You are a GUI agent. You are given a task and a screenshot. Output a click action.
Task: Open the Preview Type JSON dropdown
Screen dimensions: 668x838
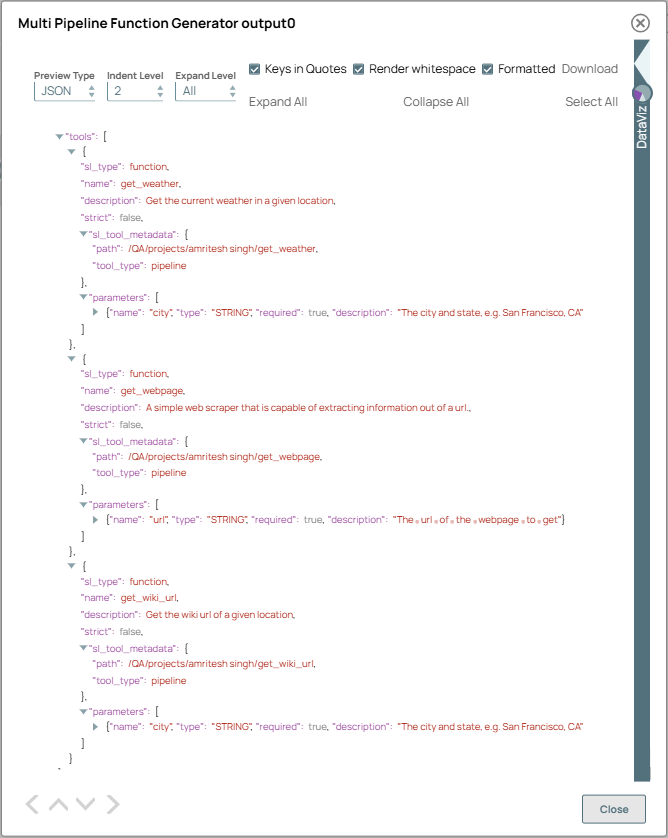pyautogui.click(x=64, y=91)
